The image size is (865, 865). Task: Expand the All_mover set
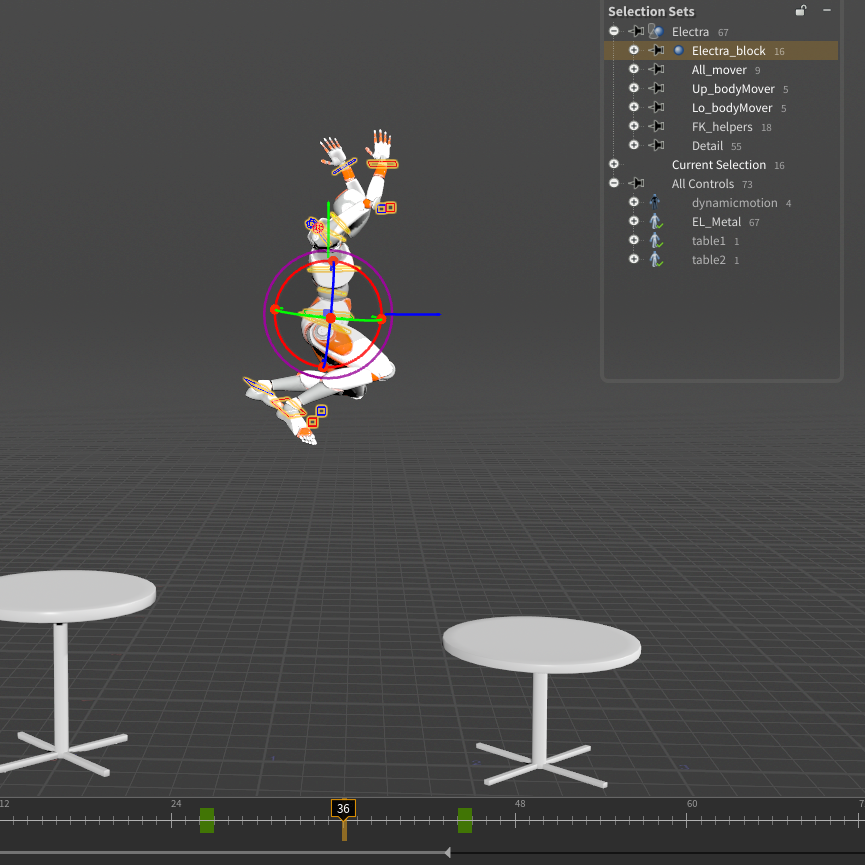(634, 69)
